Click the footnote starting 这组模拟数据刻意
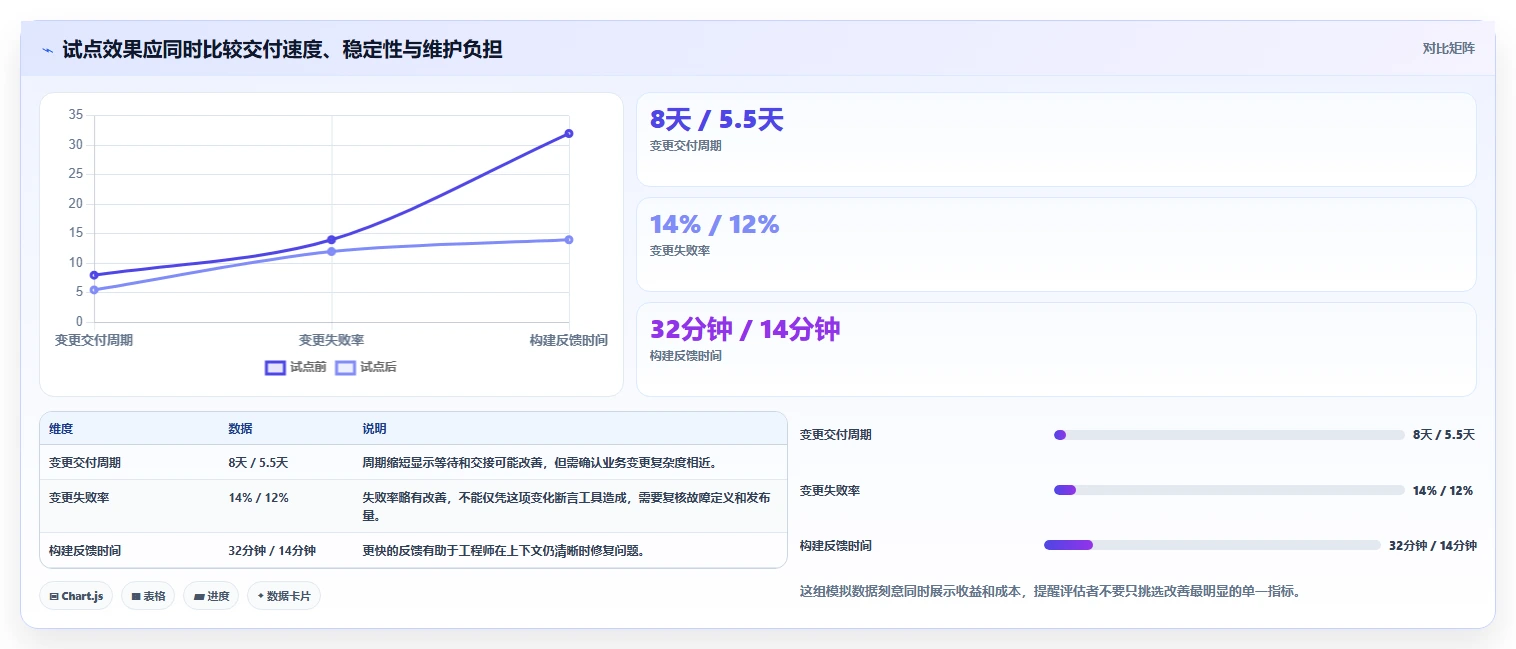 (1051, 591)
